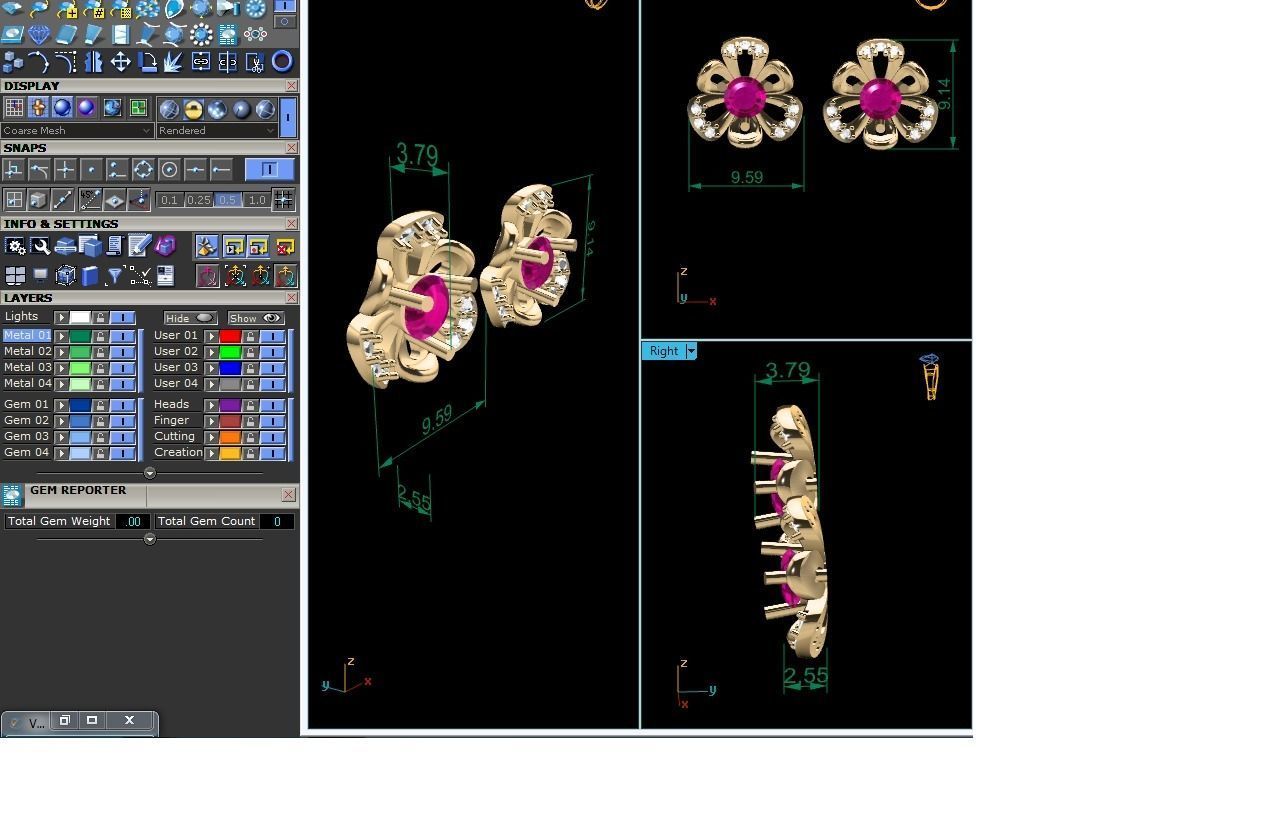1271x837 pixels.
Task: Click the gold sphere render material icon
Action: tap(193, 109)
